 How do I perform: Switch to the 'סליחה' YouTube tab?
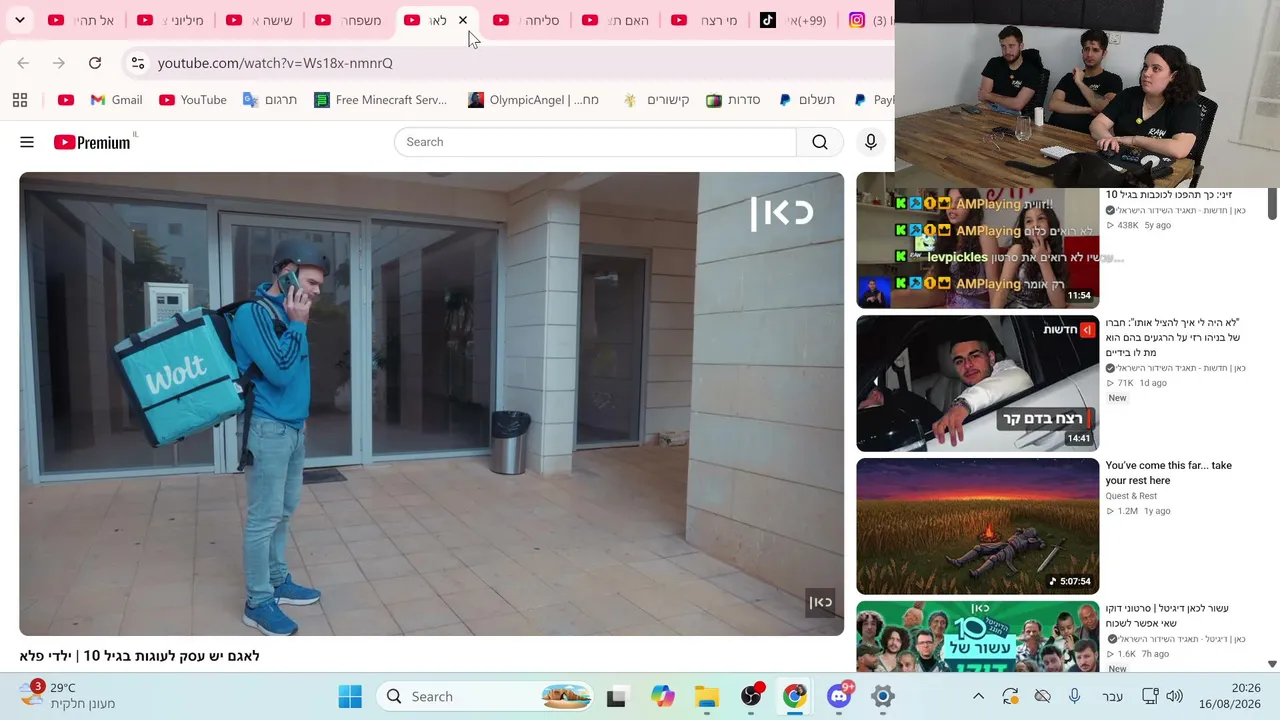click(x=526, y=20)
